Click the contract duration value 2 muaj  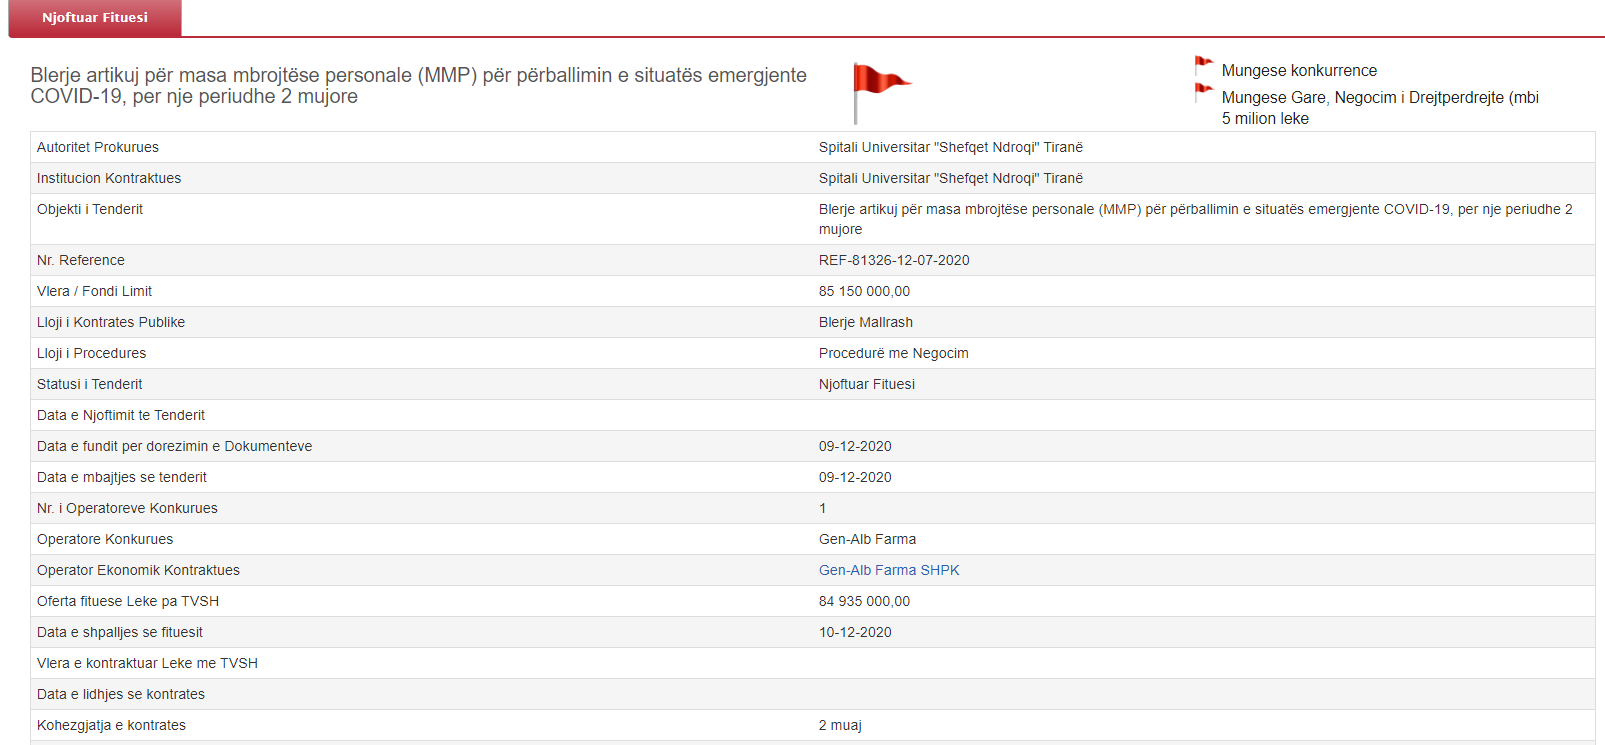(x=840, y=725)
